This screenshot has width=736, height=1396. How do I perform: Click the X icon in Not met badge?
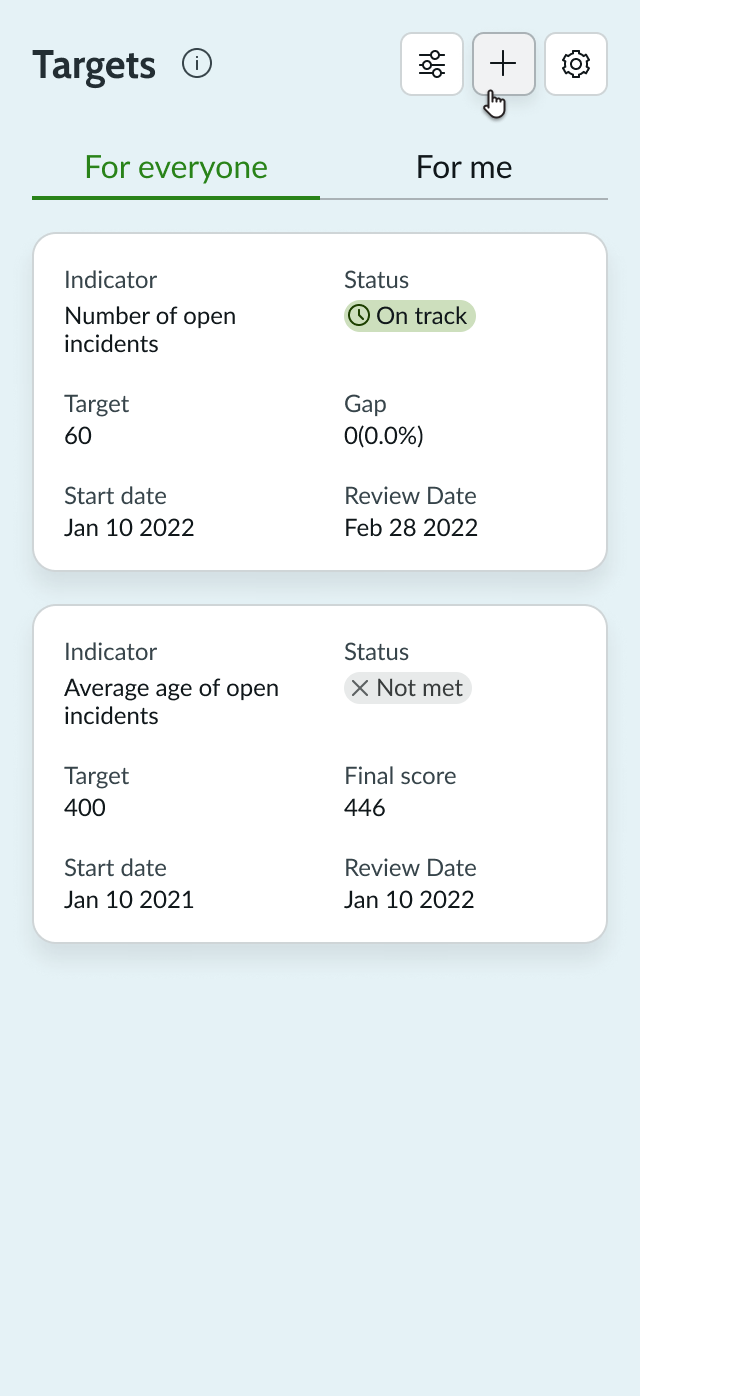tap(363, 687)
